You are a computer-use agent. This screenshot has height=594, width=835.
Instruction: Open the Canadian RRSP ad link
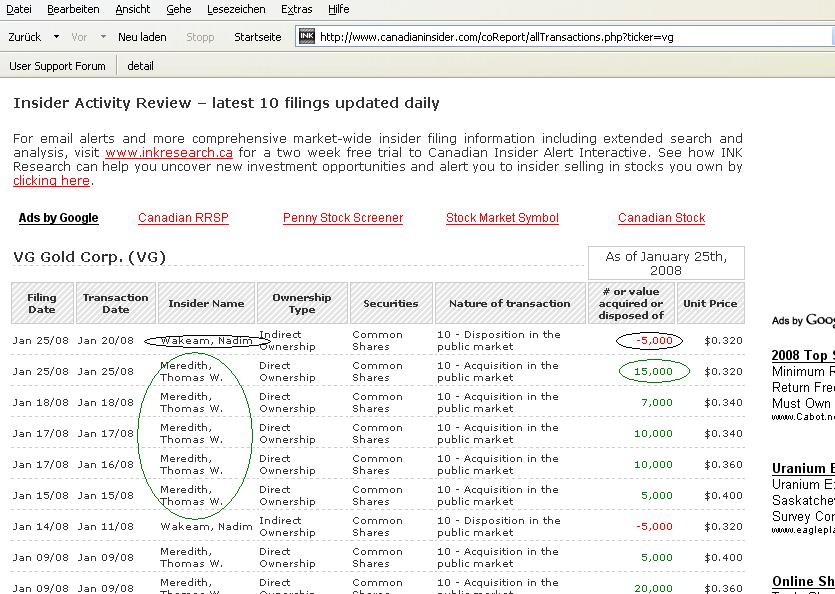183,218
